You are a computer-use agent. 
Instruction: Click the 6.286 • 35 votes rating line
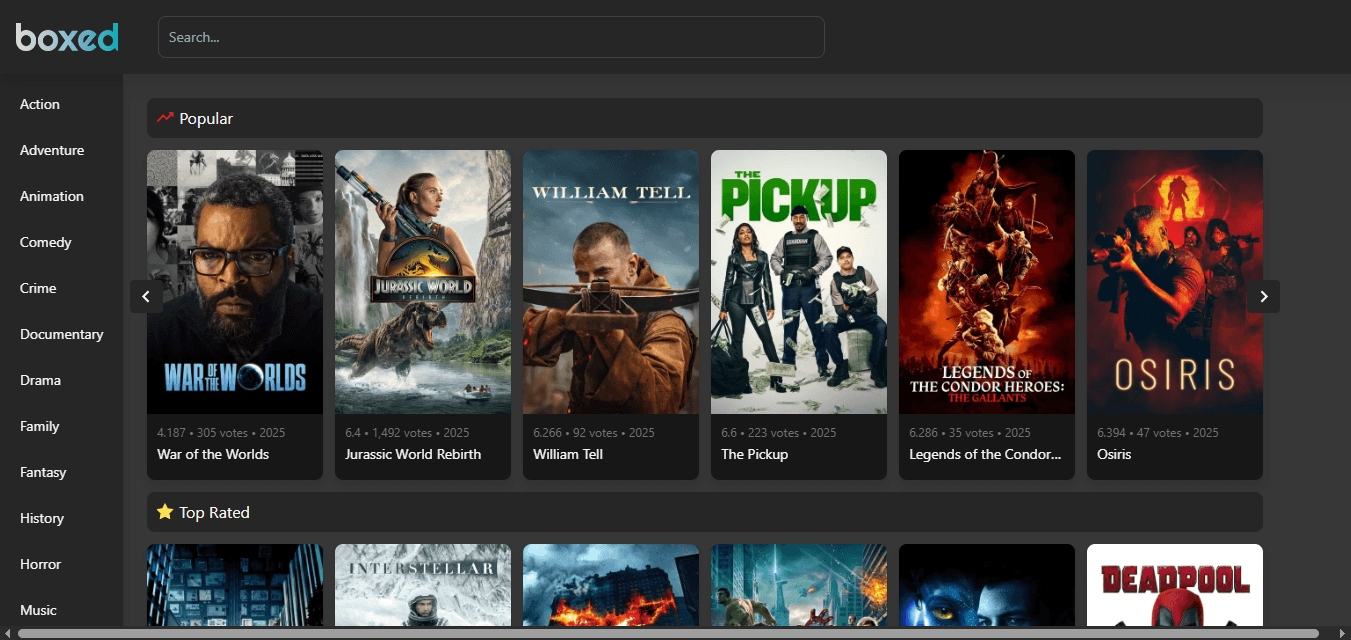970,433
